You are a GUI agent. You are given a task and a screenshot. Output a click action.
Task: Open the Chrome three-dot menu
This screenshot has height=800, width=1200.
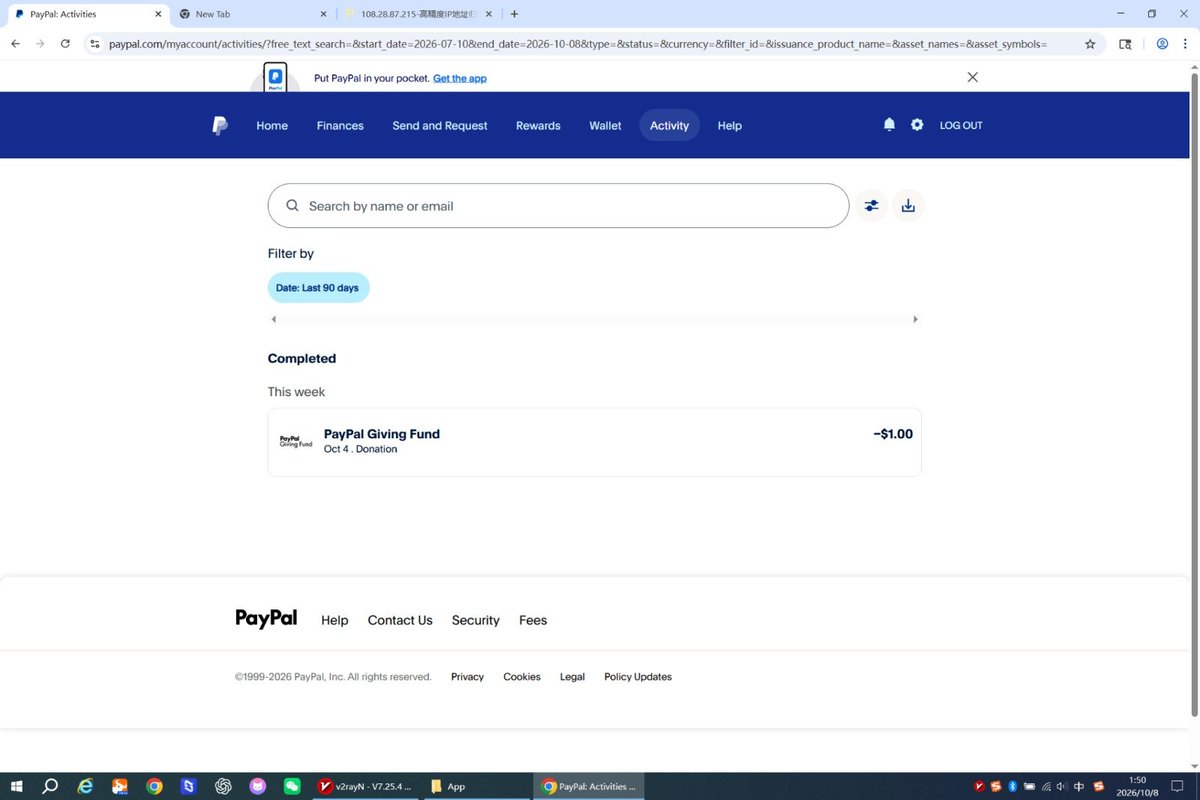click(1185, 44)
